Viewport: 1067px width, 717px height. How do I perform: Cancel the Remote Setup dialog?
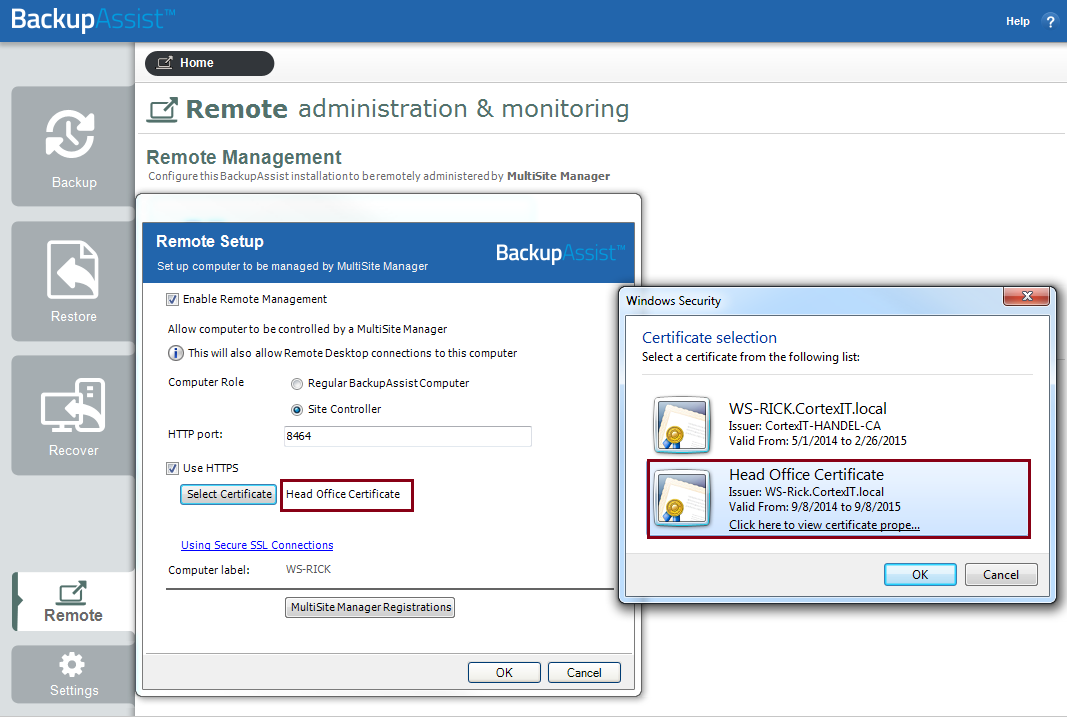tap(584, 672)
